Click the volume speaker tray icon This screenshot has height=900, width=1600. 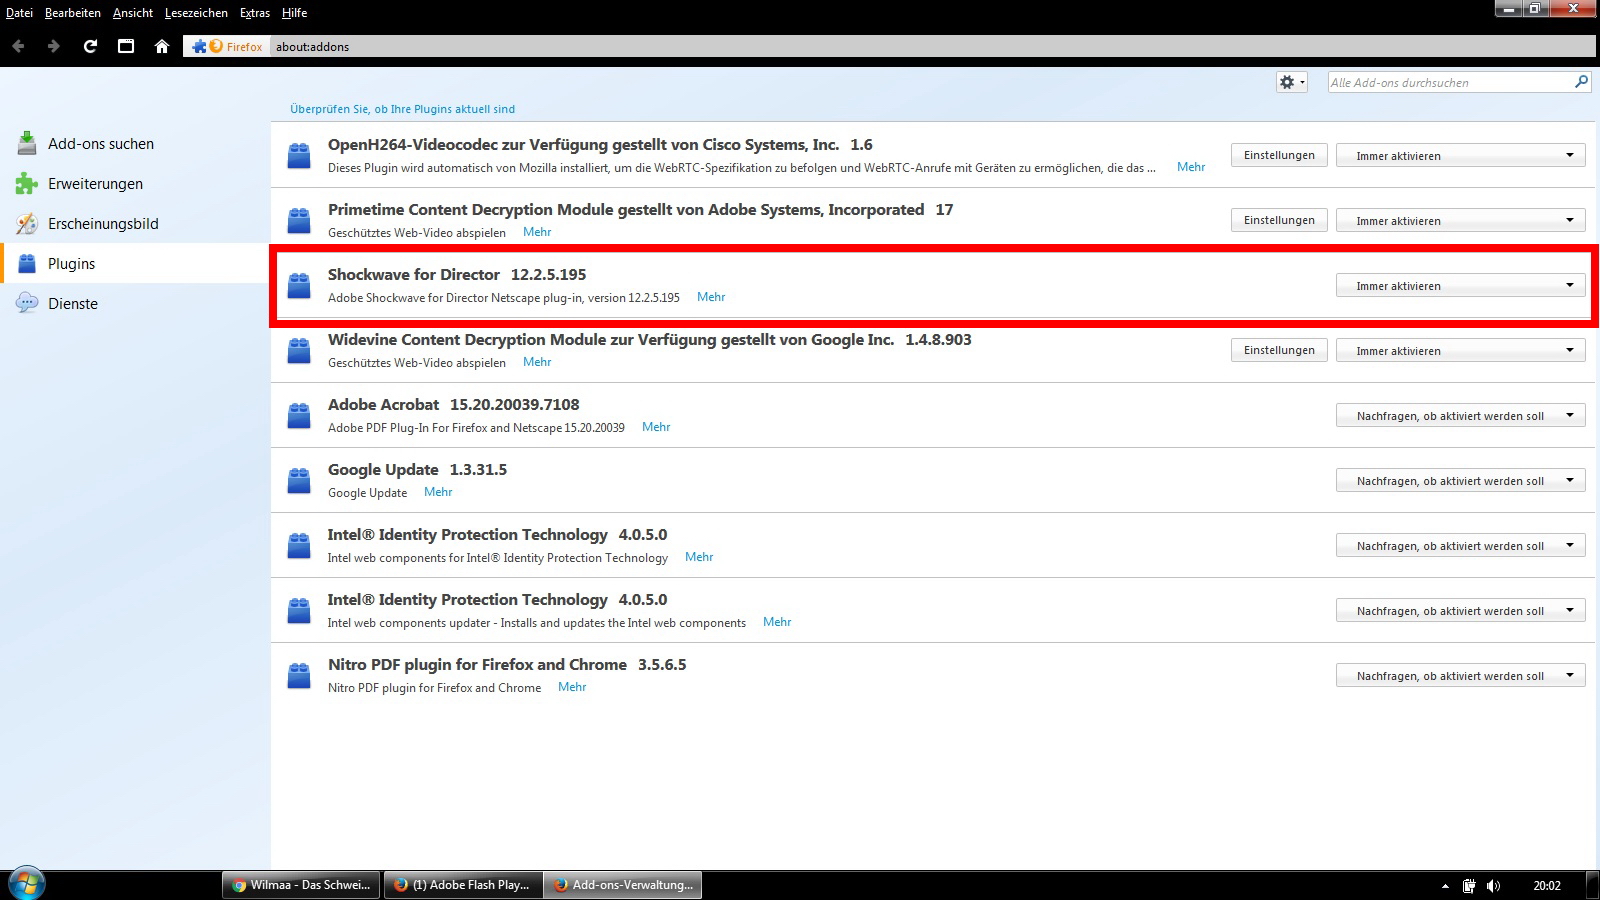click(x=1493, y=885)
